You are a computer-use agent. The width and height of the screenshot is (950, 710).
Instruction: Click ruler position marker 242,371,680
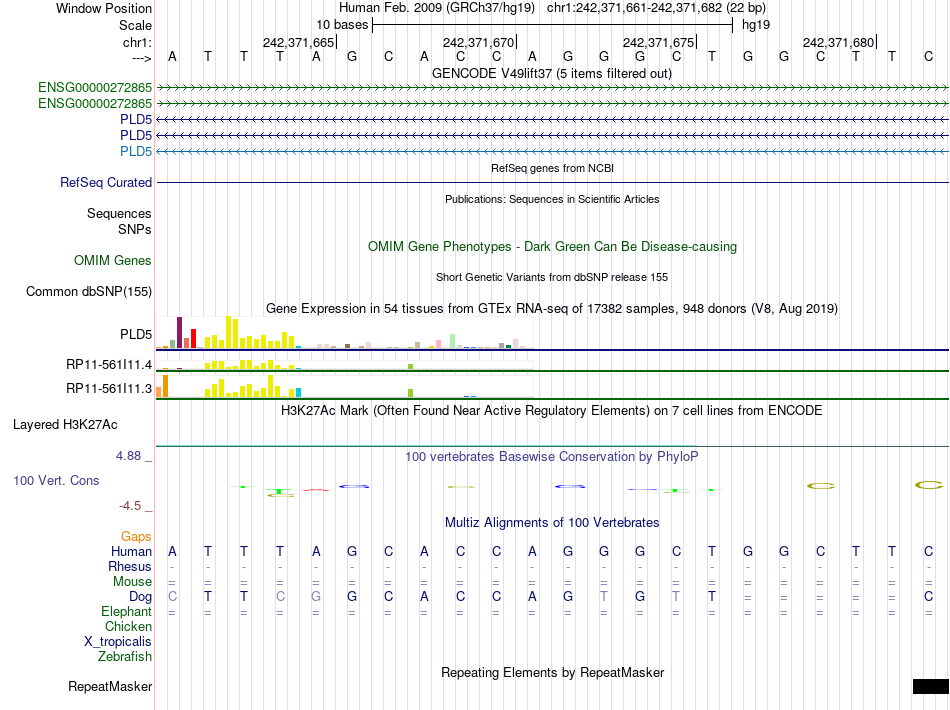point(839,42)
